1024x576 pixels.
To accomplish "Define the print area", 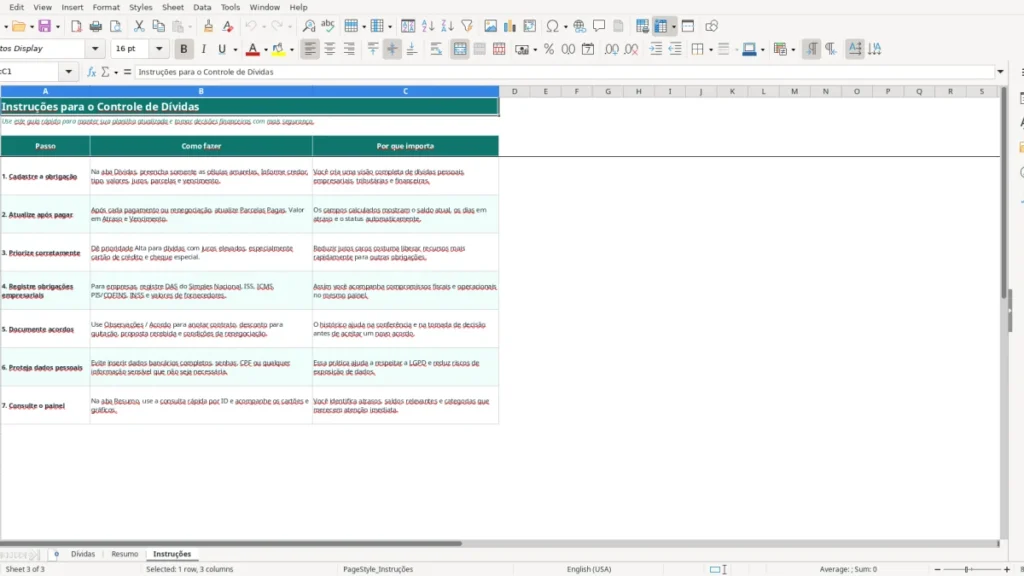I will (x=643, y=26).
